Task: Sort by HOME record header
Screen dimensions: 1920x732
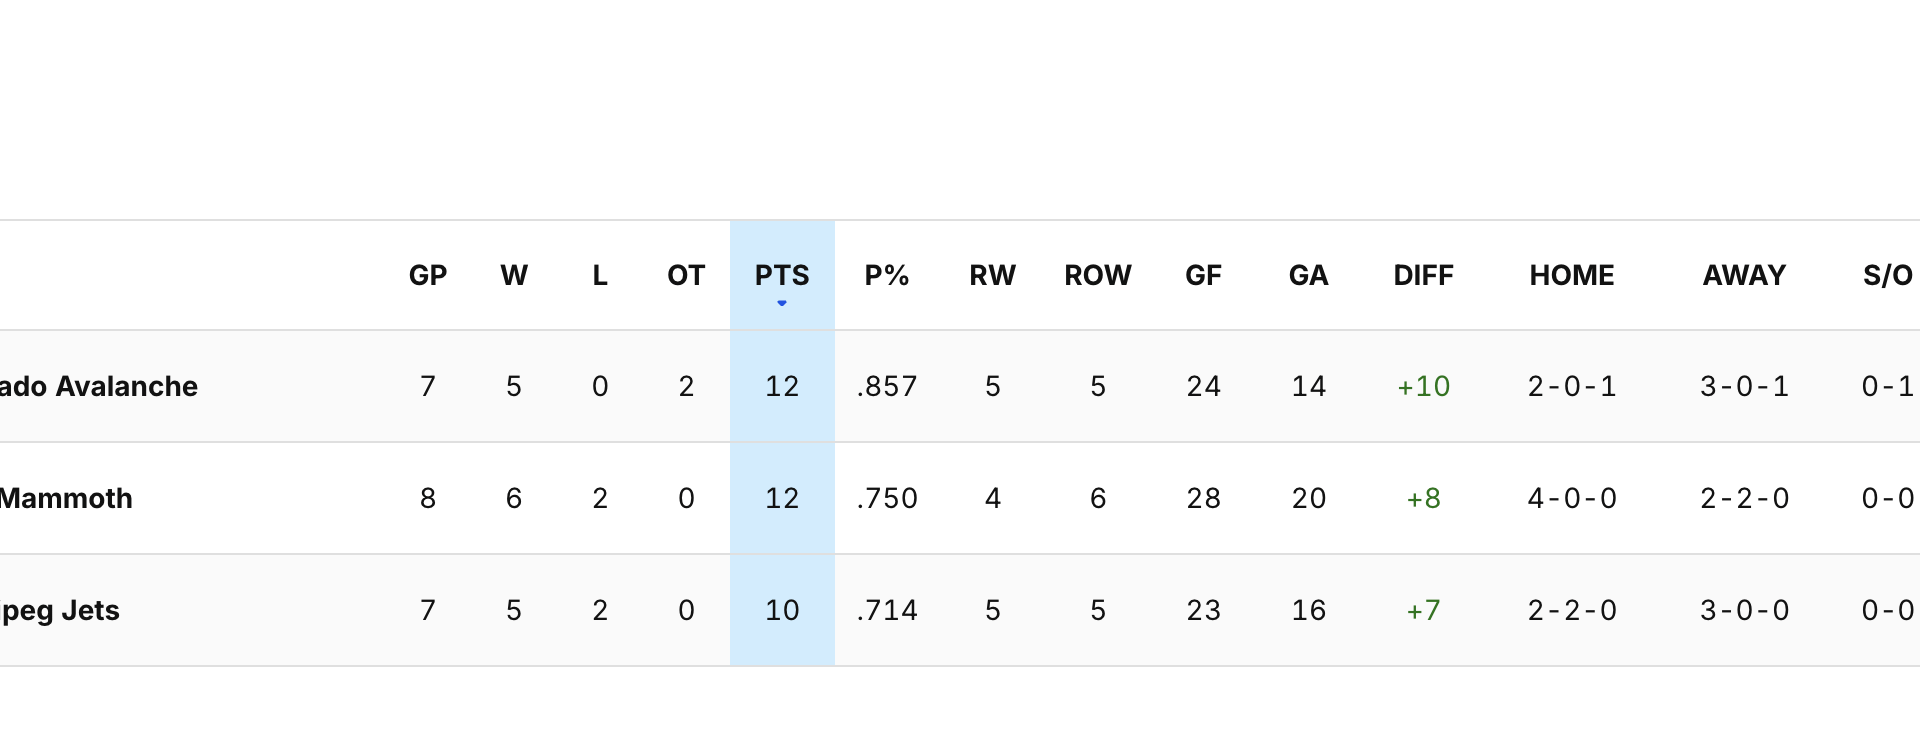Action: coord(1571,275)
